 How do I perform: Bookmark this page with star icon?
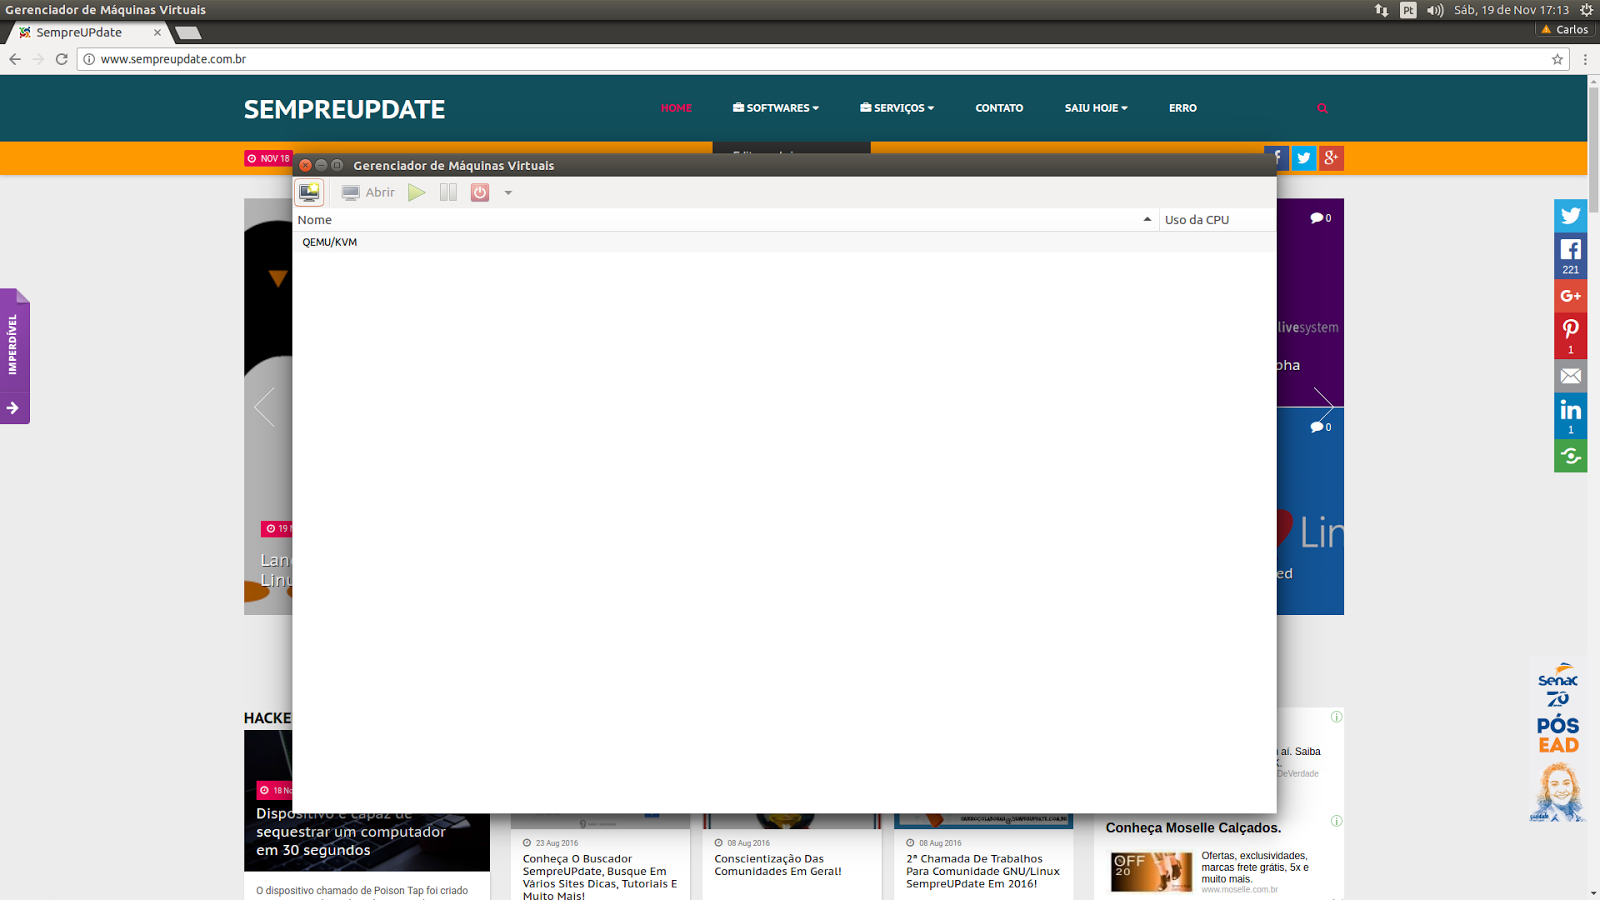pyautogui.click(x=1557, y=59)
